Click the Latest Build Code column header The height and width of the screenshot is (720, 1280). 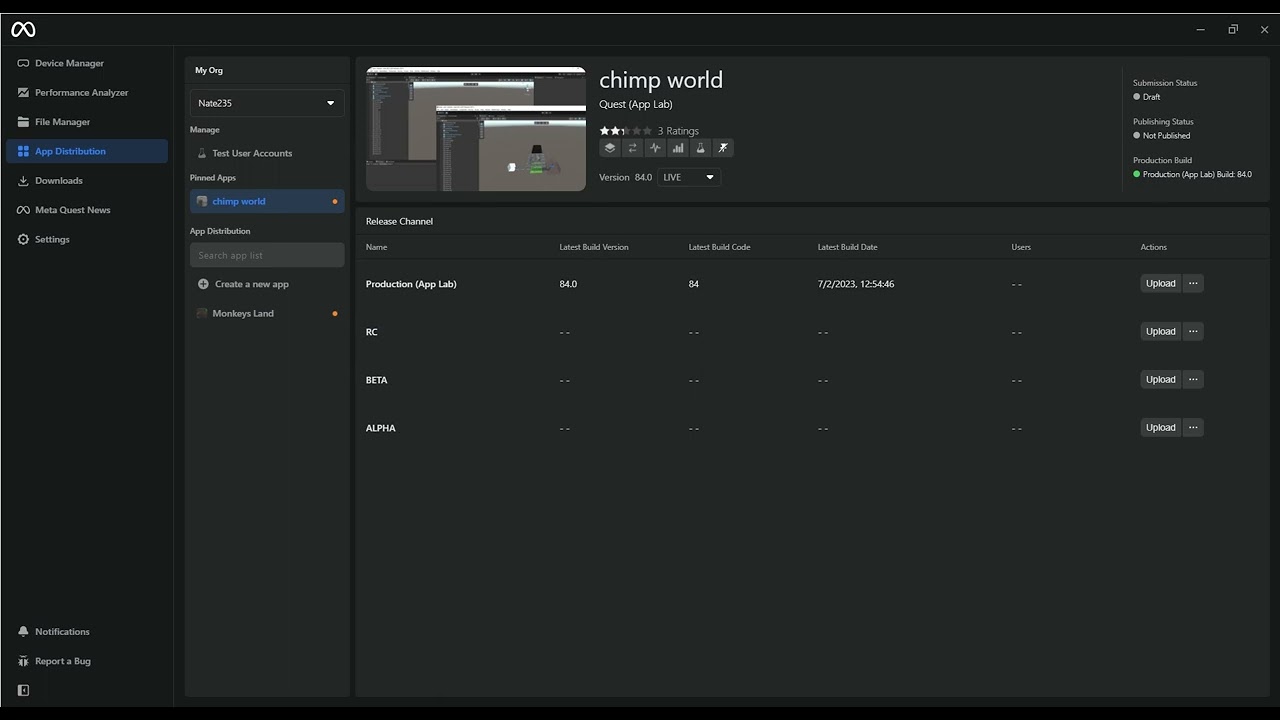click(719, 247)
